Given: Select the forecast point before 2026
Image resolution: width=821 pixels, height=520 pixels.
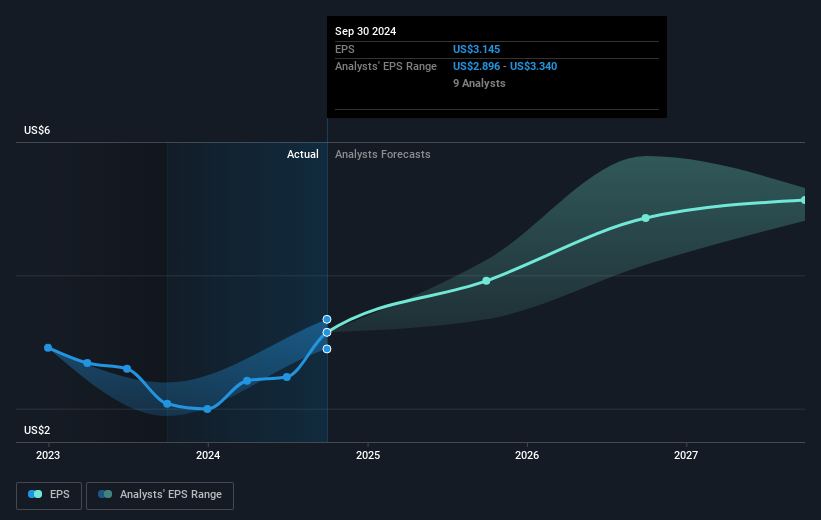Looking at the screenshot, I should click(x=486, y=281).
